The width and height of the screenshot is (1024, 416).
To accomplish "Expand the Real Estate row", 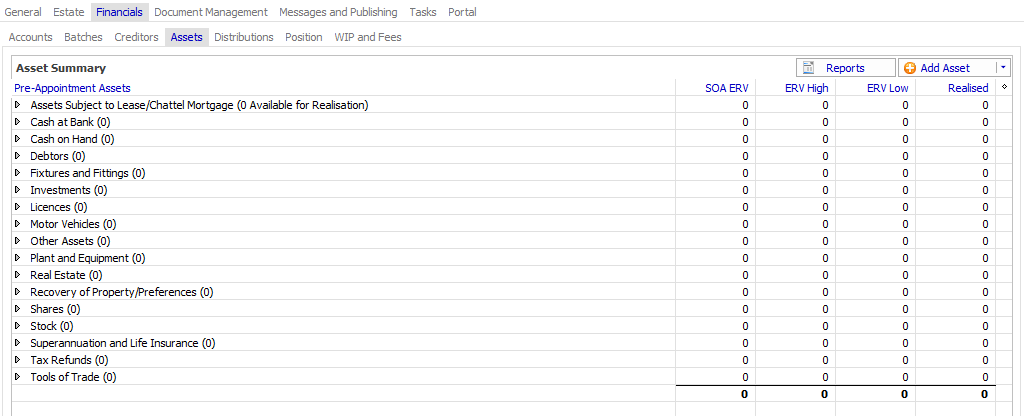I will point(17,275).
